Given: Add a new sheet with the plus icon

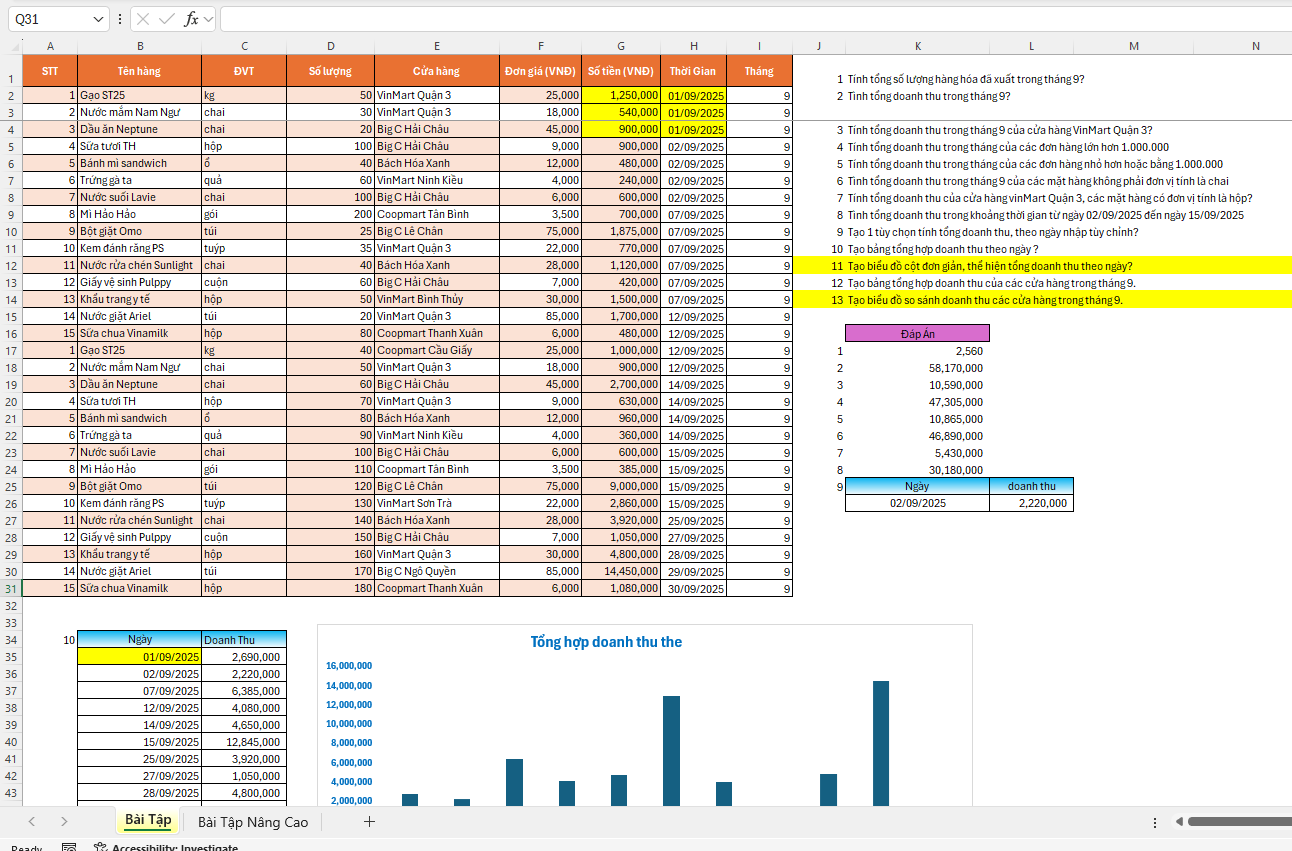Looking at the screenshot, I should (369, 822).
